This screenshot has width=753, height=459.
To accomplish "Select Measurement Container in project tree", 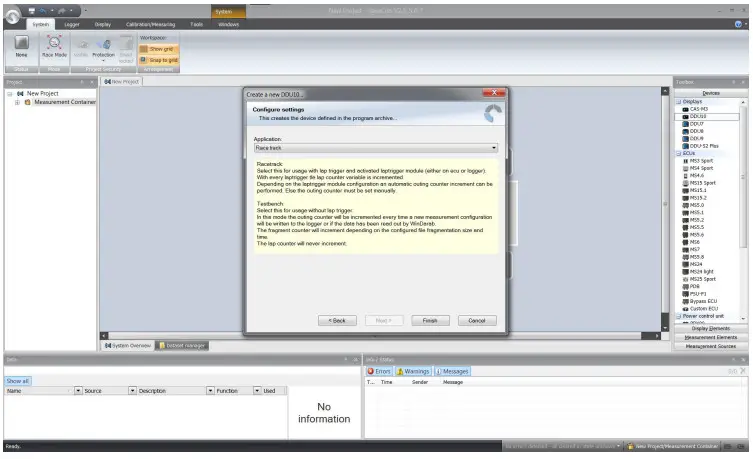I will pos(64,102).
